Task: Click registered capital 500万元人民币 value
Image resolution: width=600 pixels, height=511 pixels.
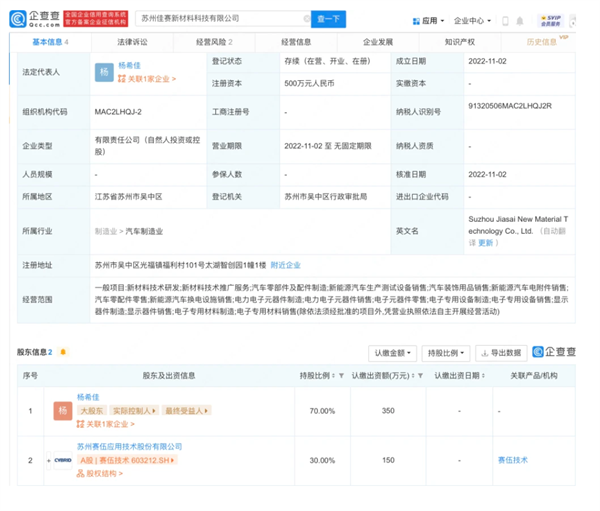Action: [x=310, y=83]
